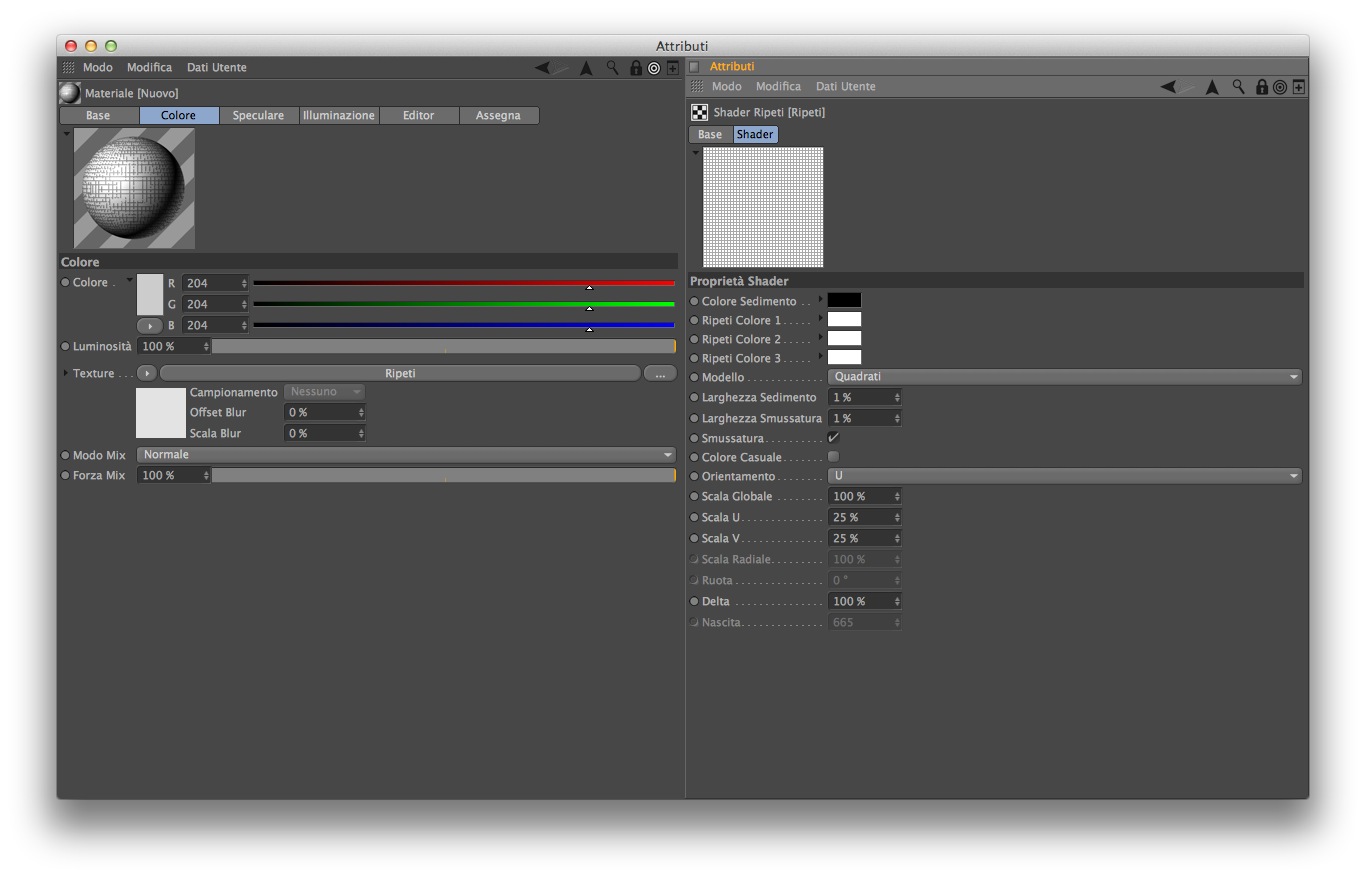The height and width of the screenshot is (878, 1366).
Task: Click animation dot beside Delta
Action: click(695, 602)
